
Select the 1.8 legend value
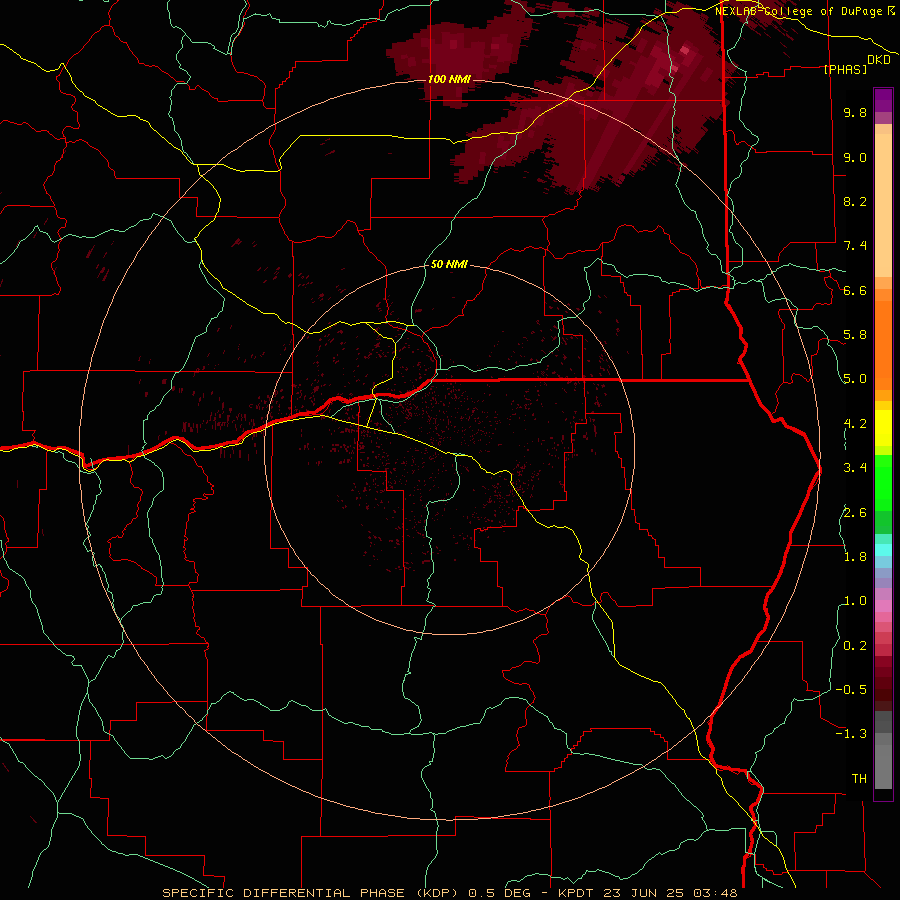pyautogui.click(x=855, y=557)
